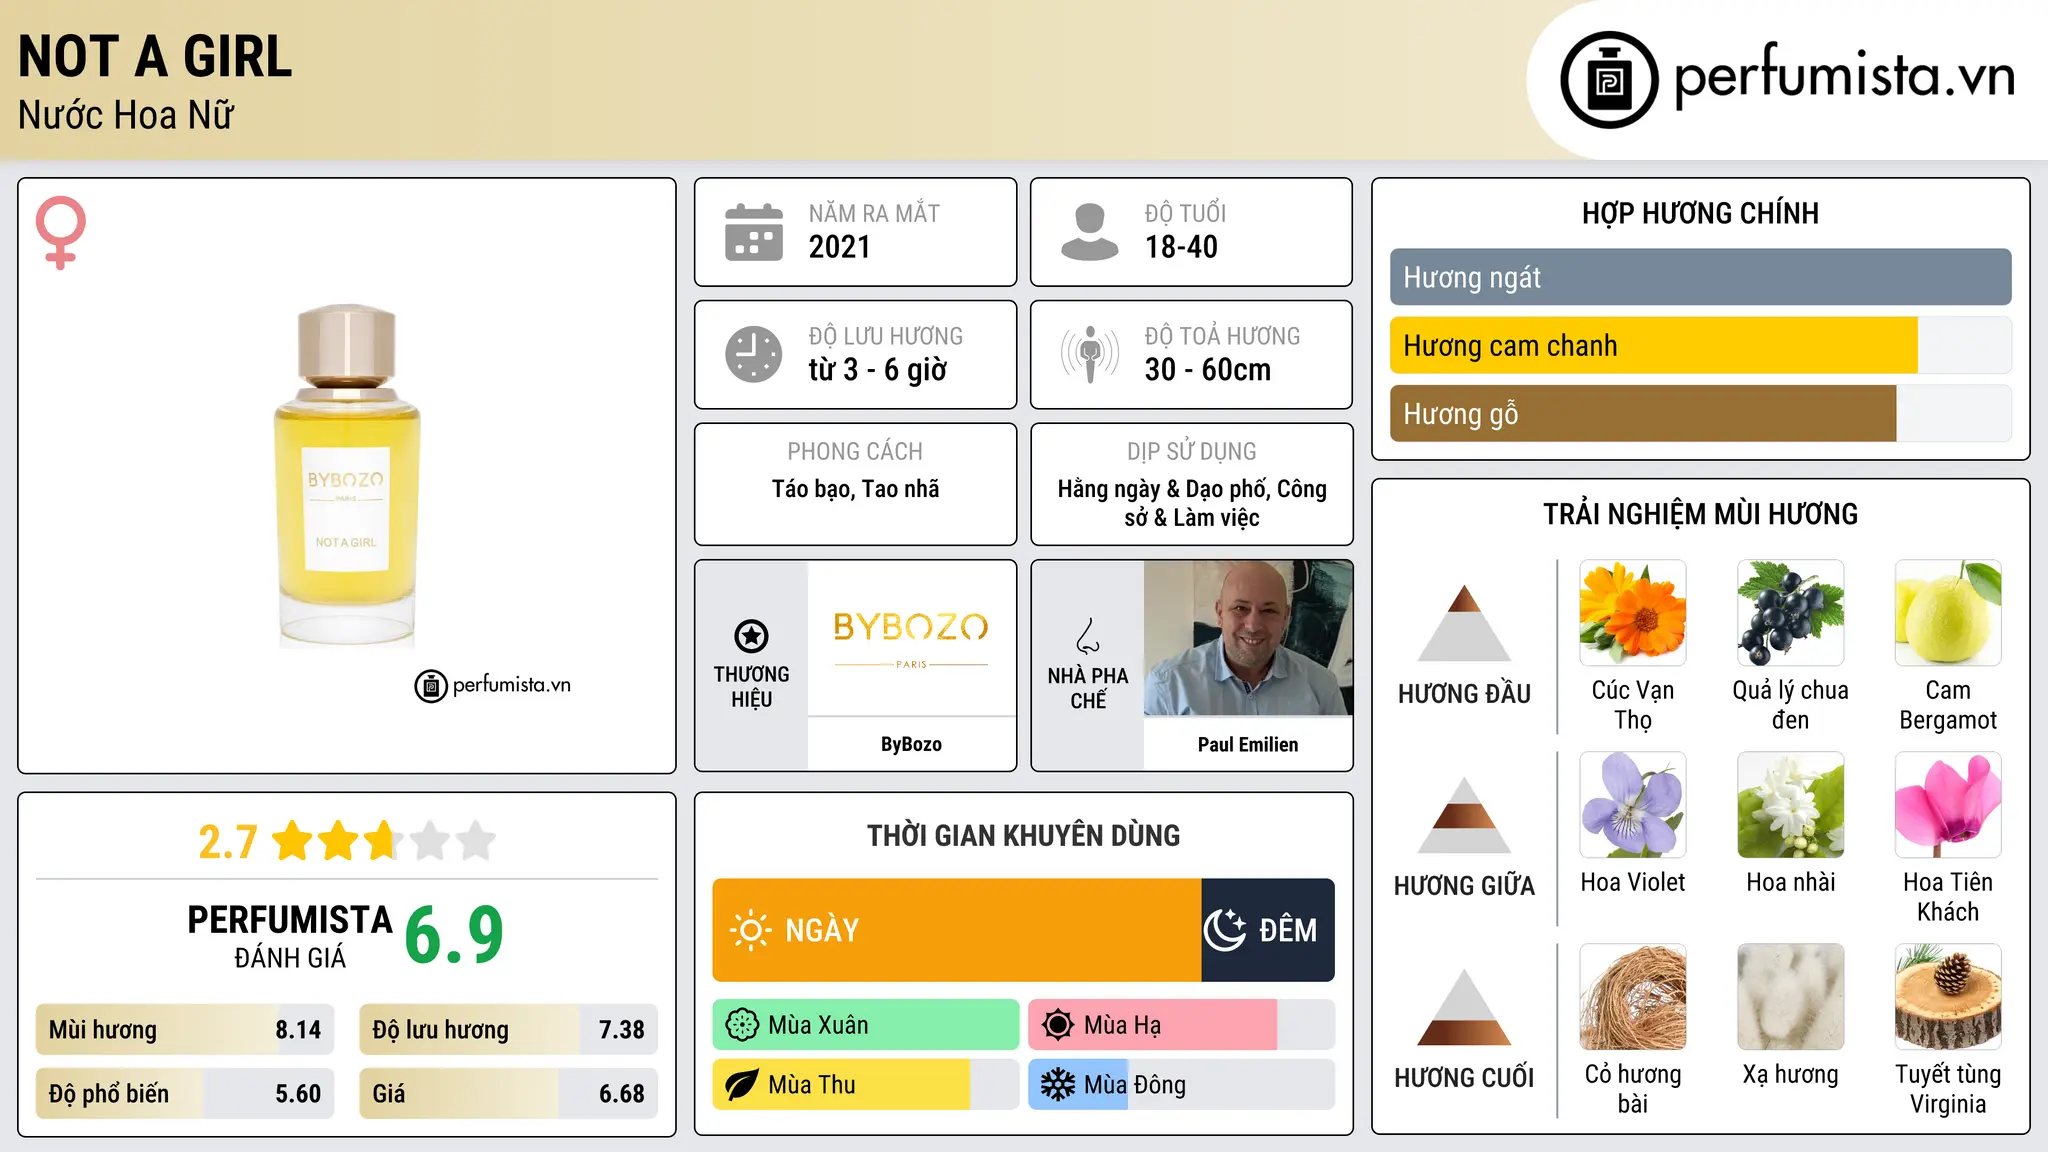The height and width of the screenshot is (1152, 2048).
Task: Click the middle notes pyramid icon
Action: coord(1464,815)
